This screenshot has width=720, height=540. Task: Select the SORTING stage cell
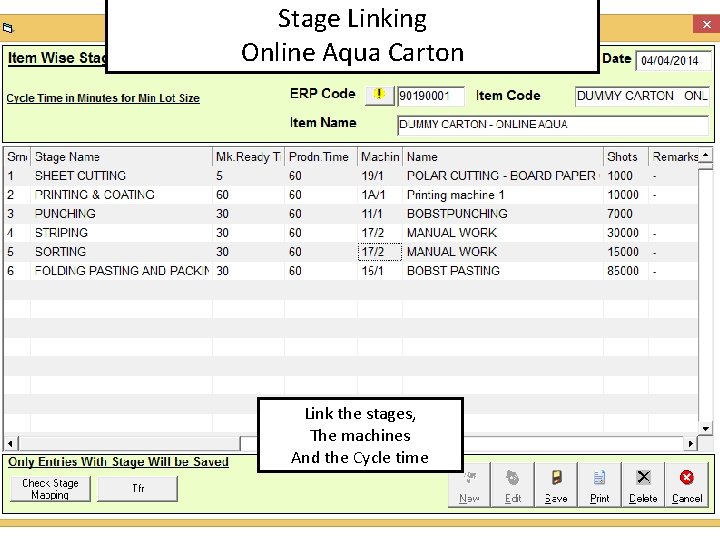pos(121,252)
